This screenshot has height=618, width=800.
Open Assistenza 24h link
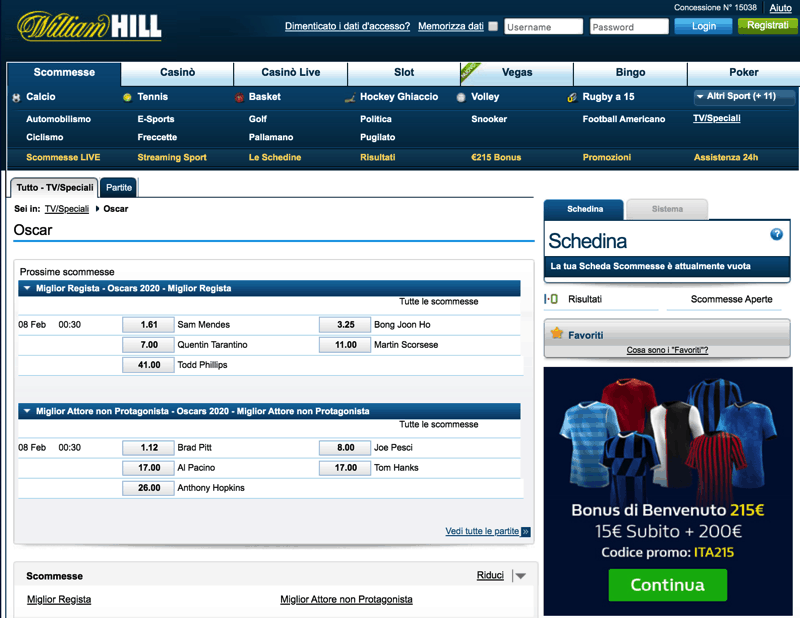pos(726,157)
